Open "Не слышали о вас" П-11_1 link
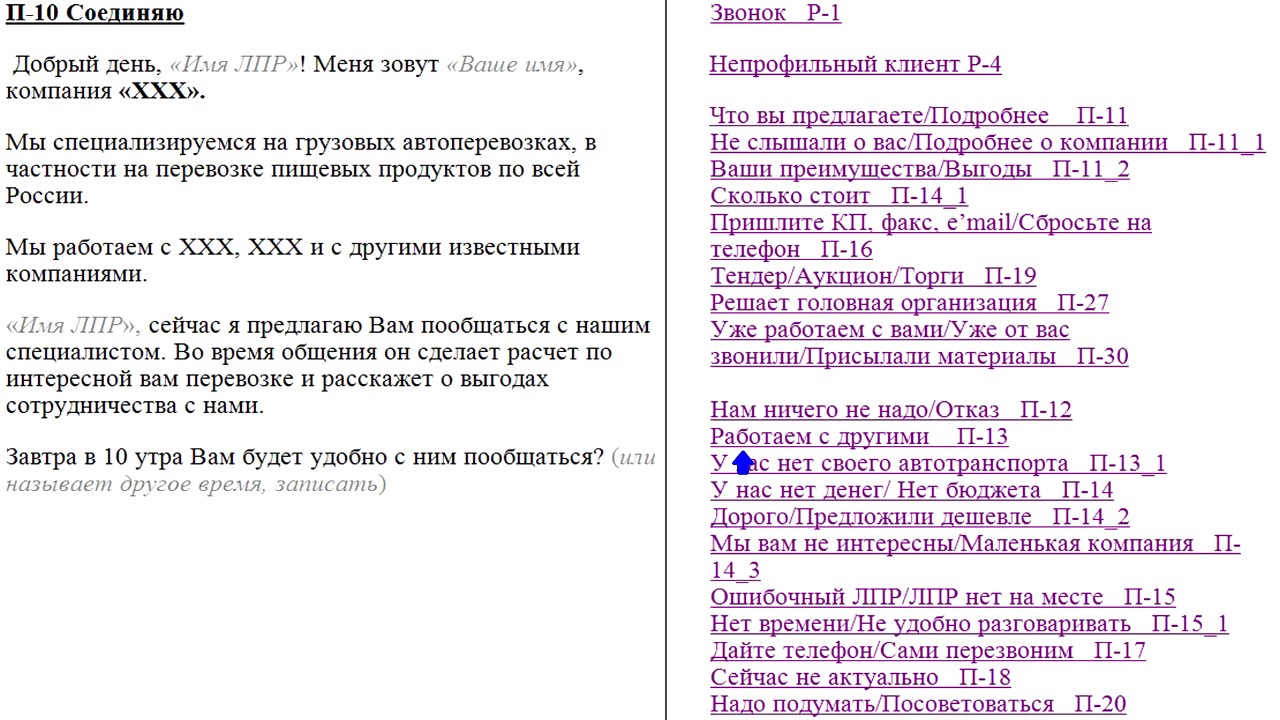1280x720 pixels. (987, 143)
